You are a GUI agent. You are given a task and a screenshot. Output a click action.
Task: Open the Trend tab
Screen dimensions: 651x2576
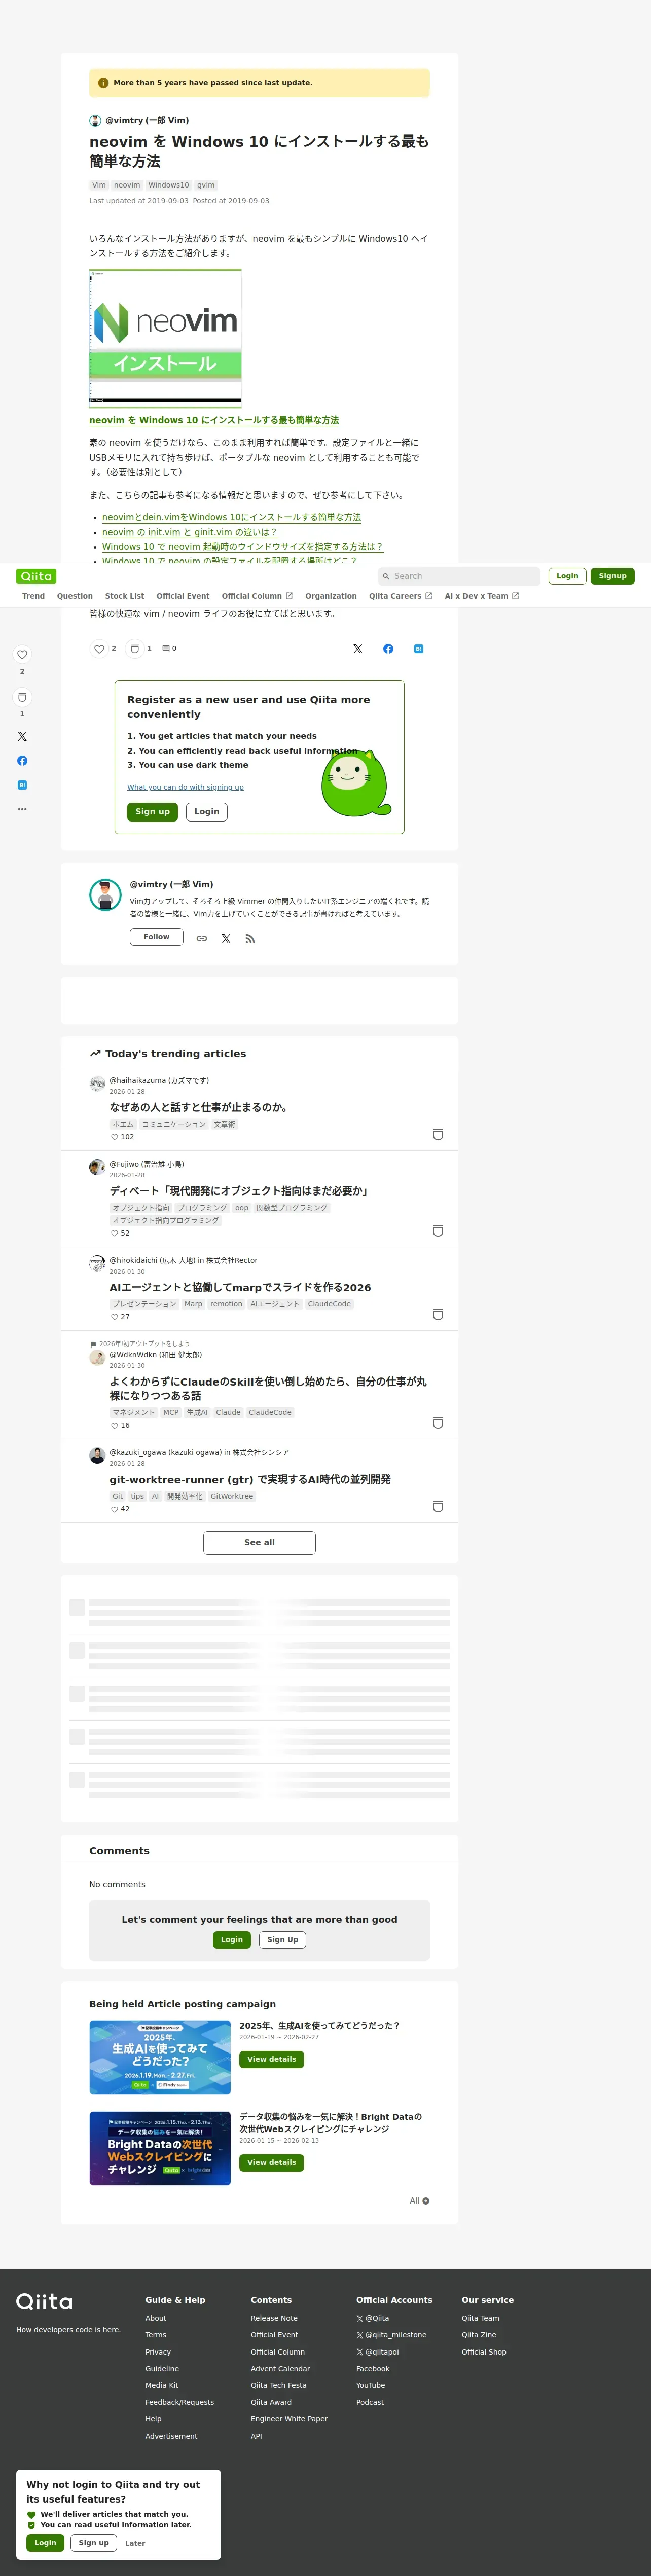33,596
